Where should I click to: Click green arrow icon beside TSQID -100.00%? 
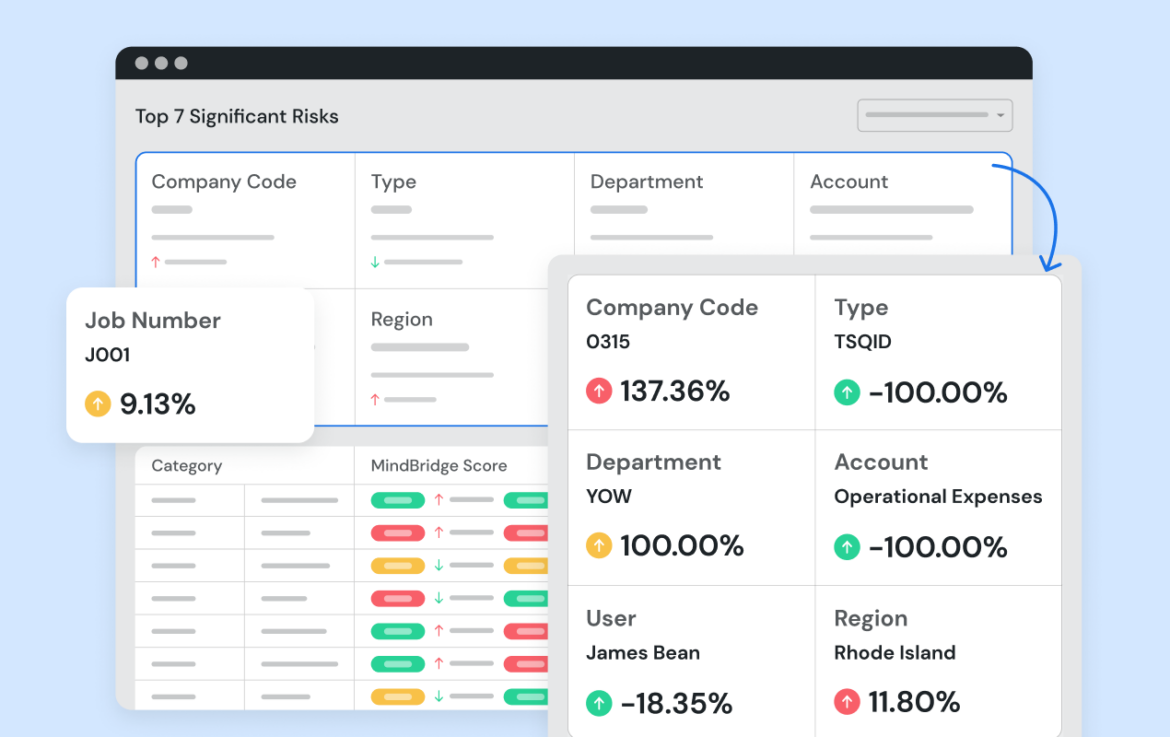coord(846,392)
